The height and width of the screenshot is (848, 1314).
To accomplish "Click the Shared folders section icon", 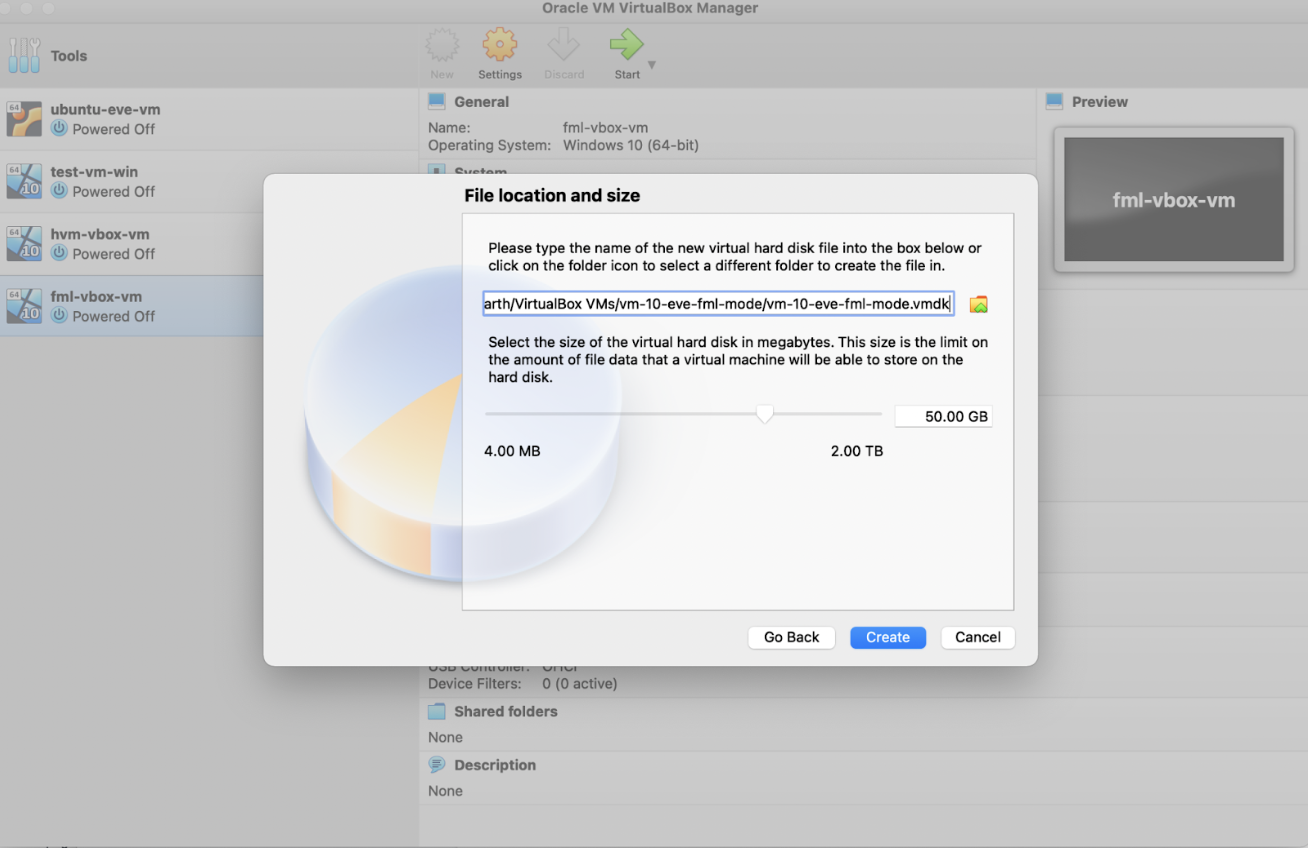I will 436,711.
